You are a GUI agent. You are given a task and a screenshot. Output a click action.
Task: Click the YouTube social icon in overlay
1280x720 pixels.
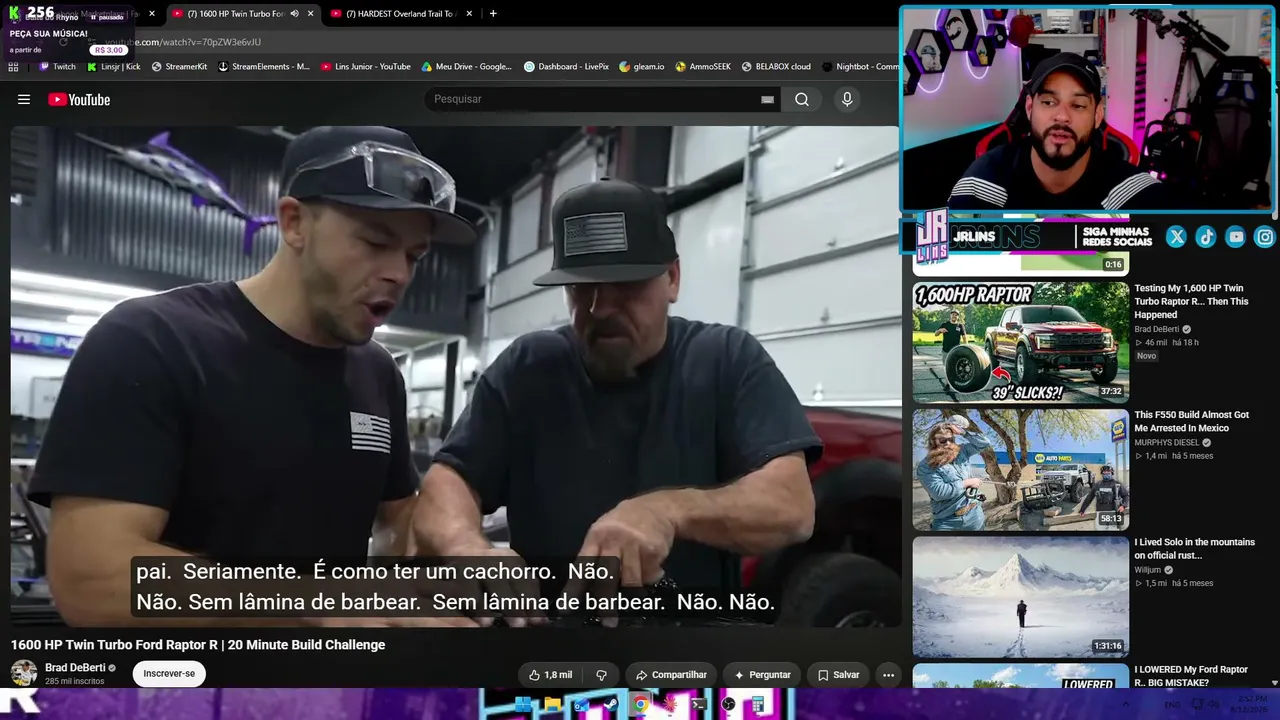pos(1236,237)
